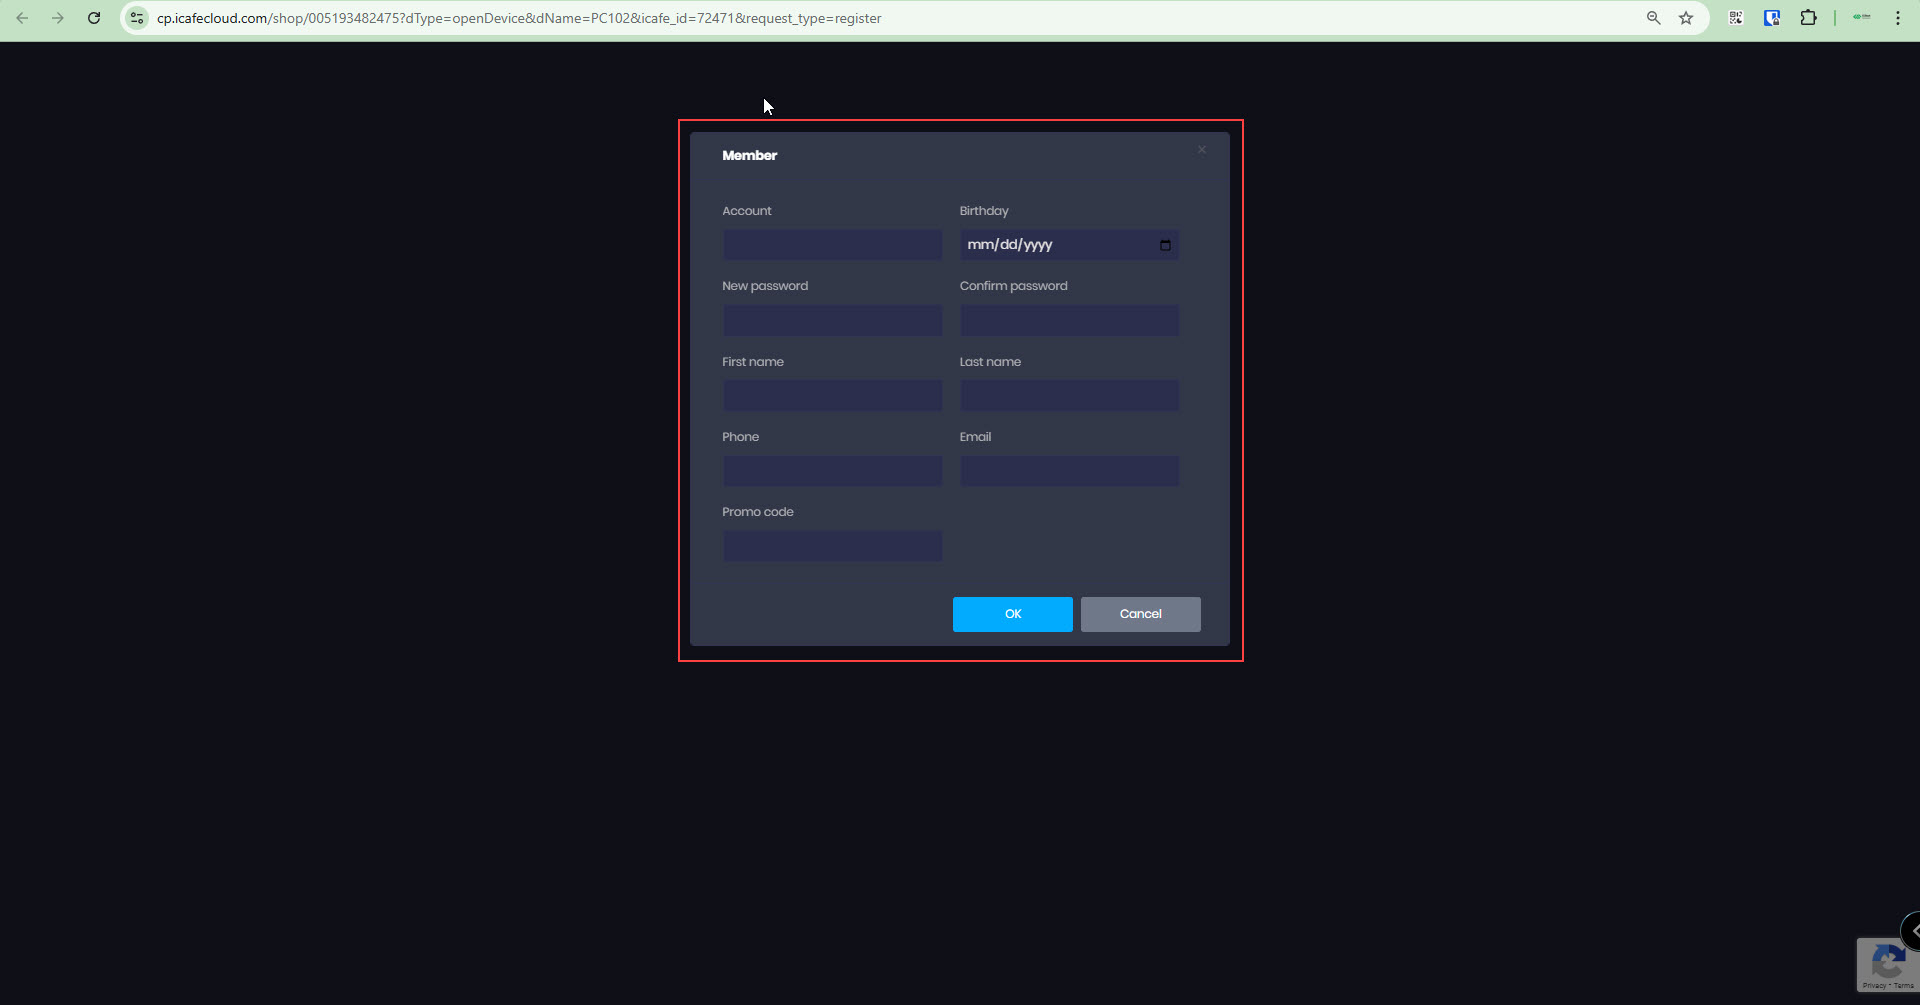The width and height of the screenshot is (1920, 1005).
Task: Expand the black side panel arrow
Action: click(1912, 931)
